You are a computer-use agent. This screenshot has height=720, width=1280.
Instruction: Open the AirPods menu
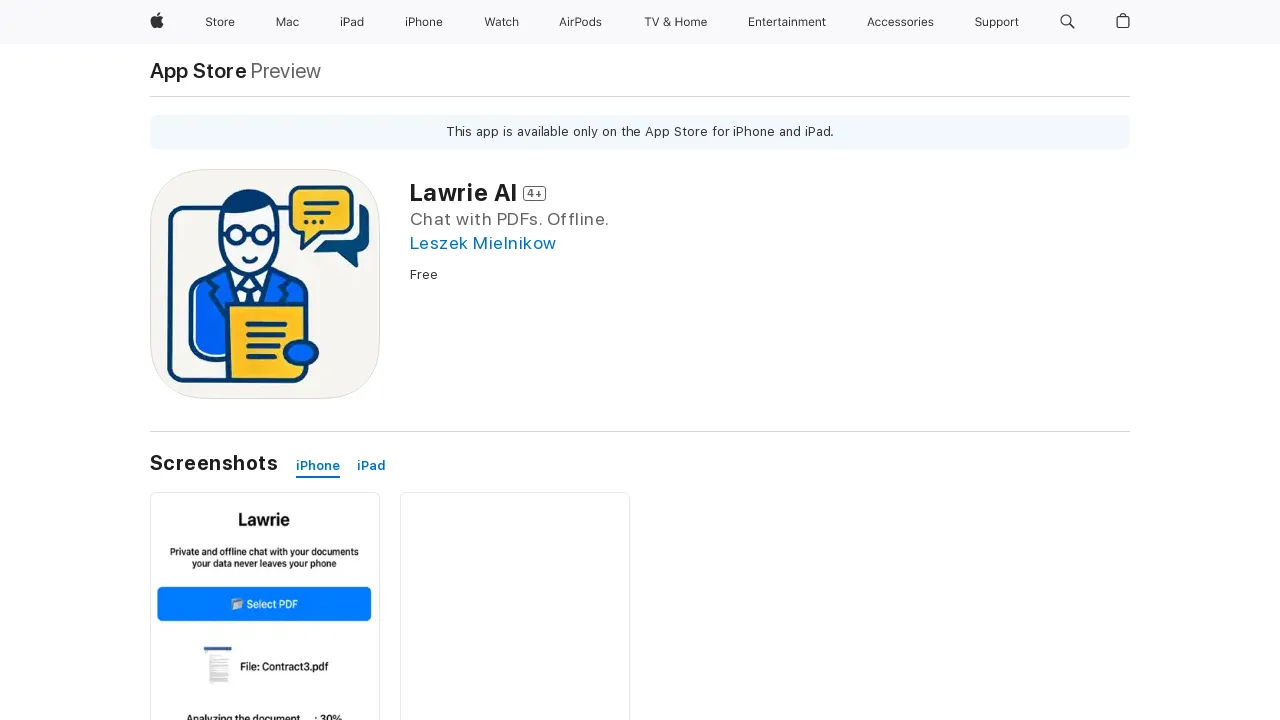[x=580, y=22]
